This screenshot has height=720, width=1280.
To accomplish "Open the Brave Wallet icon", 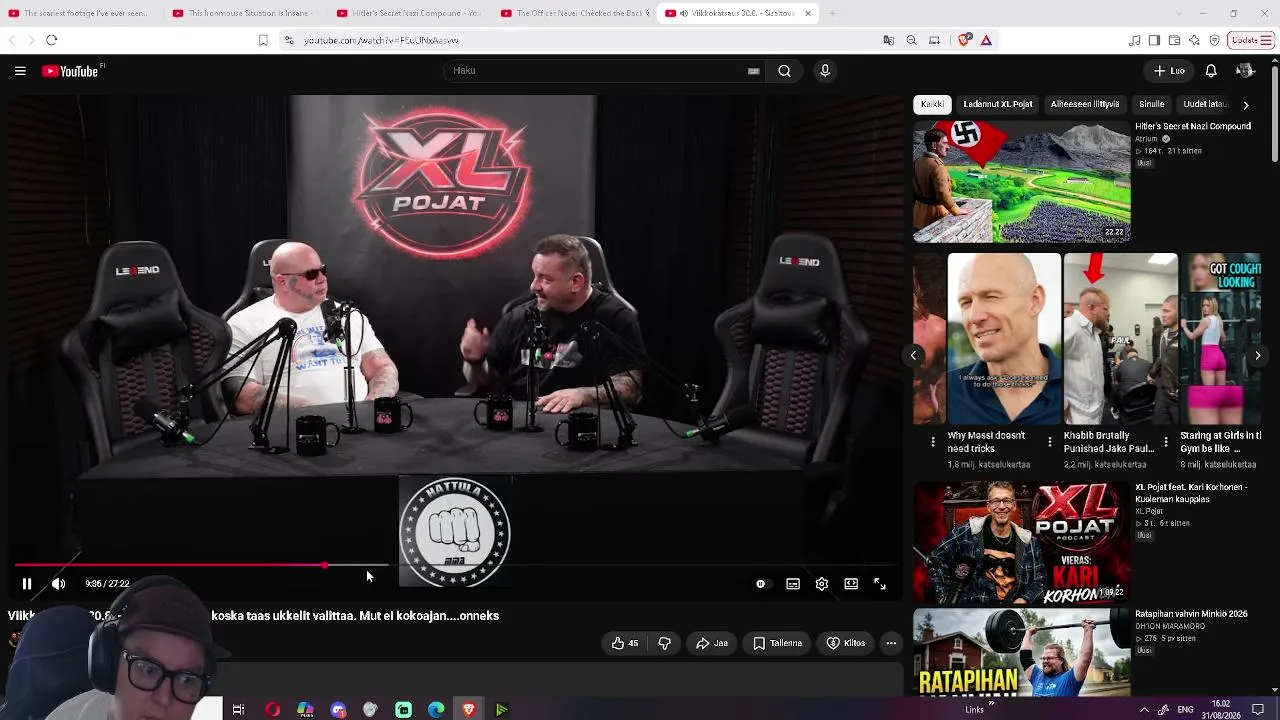I will click(x=1174, y=40).
